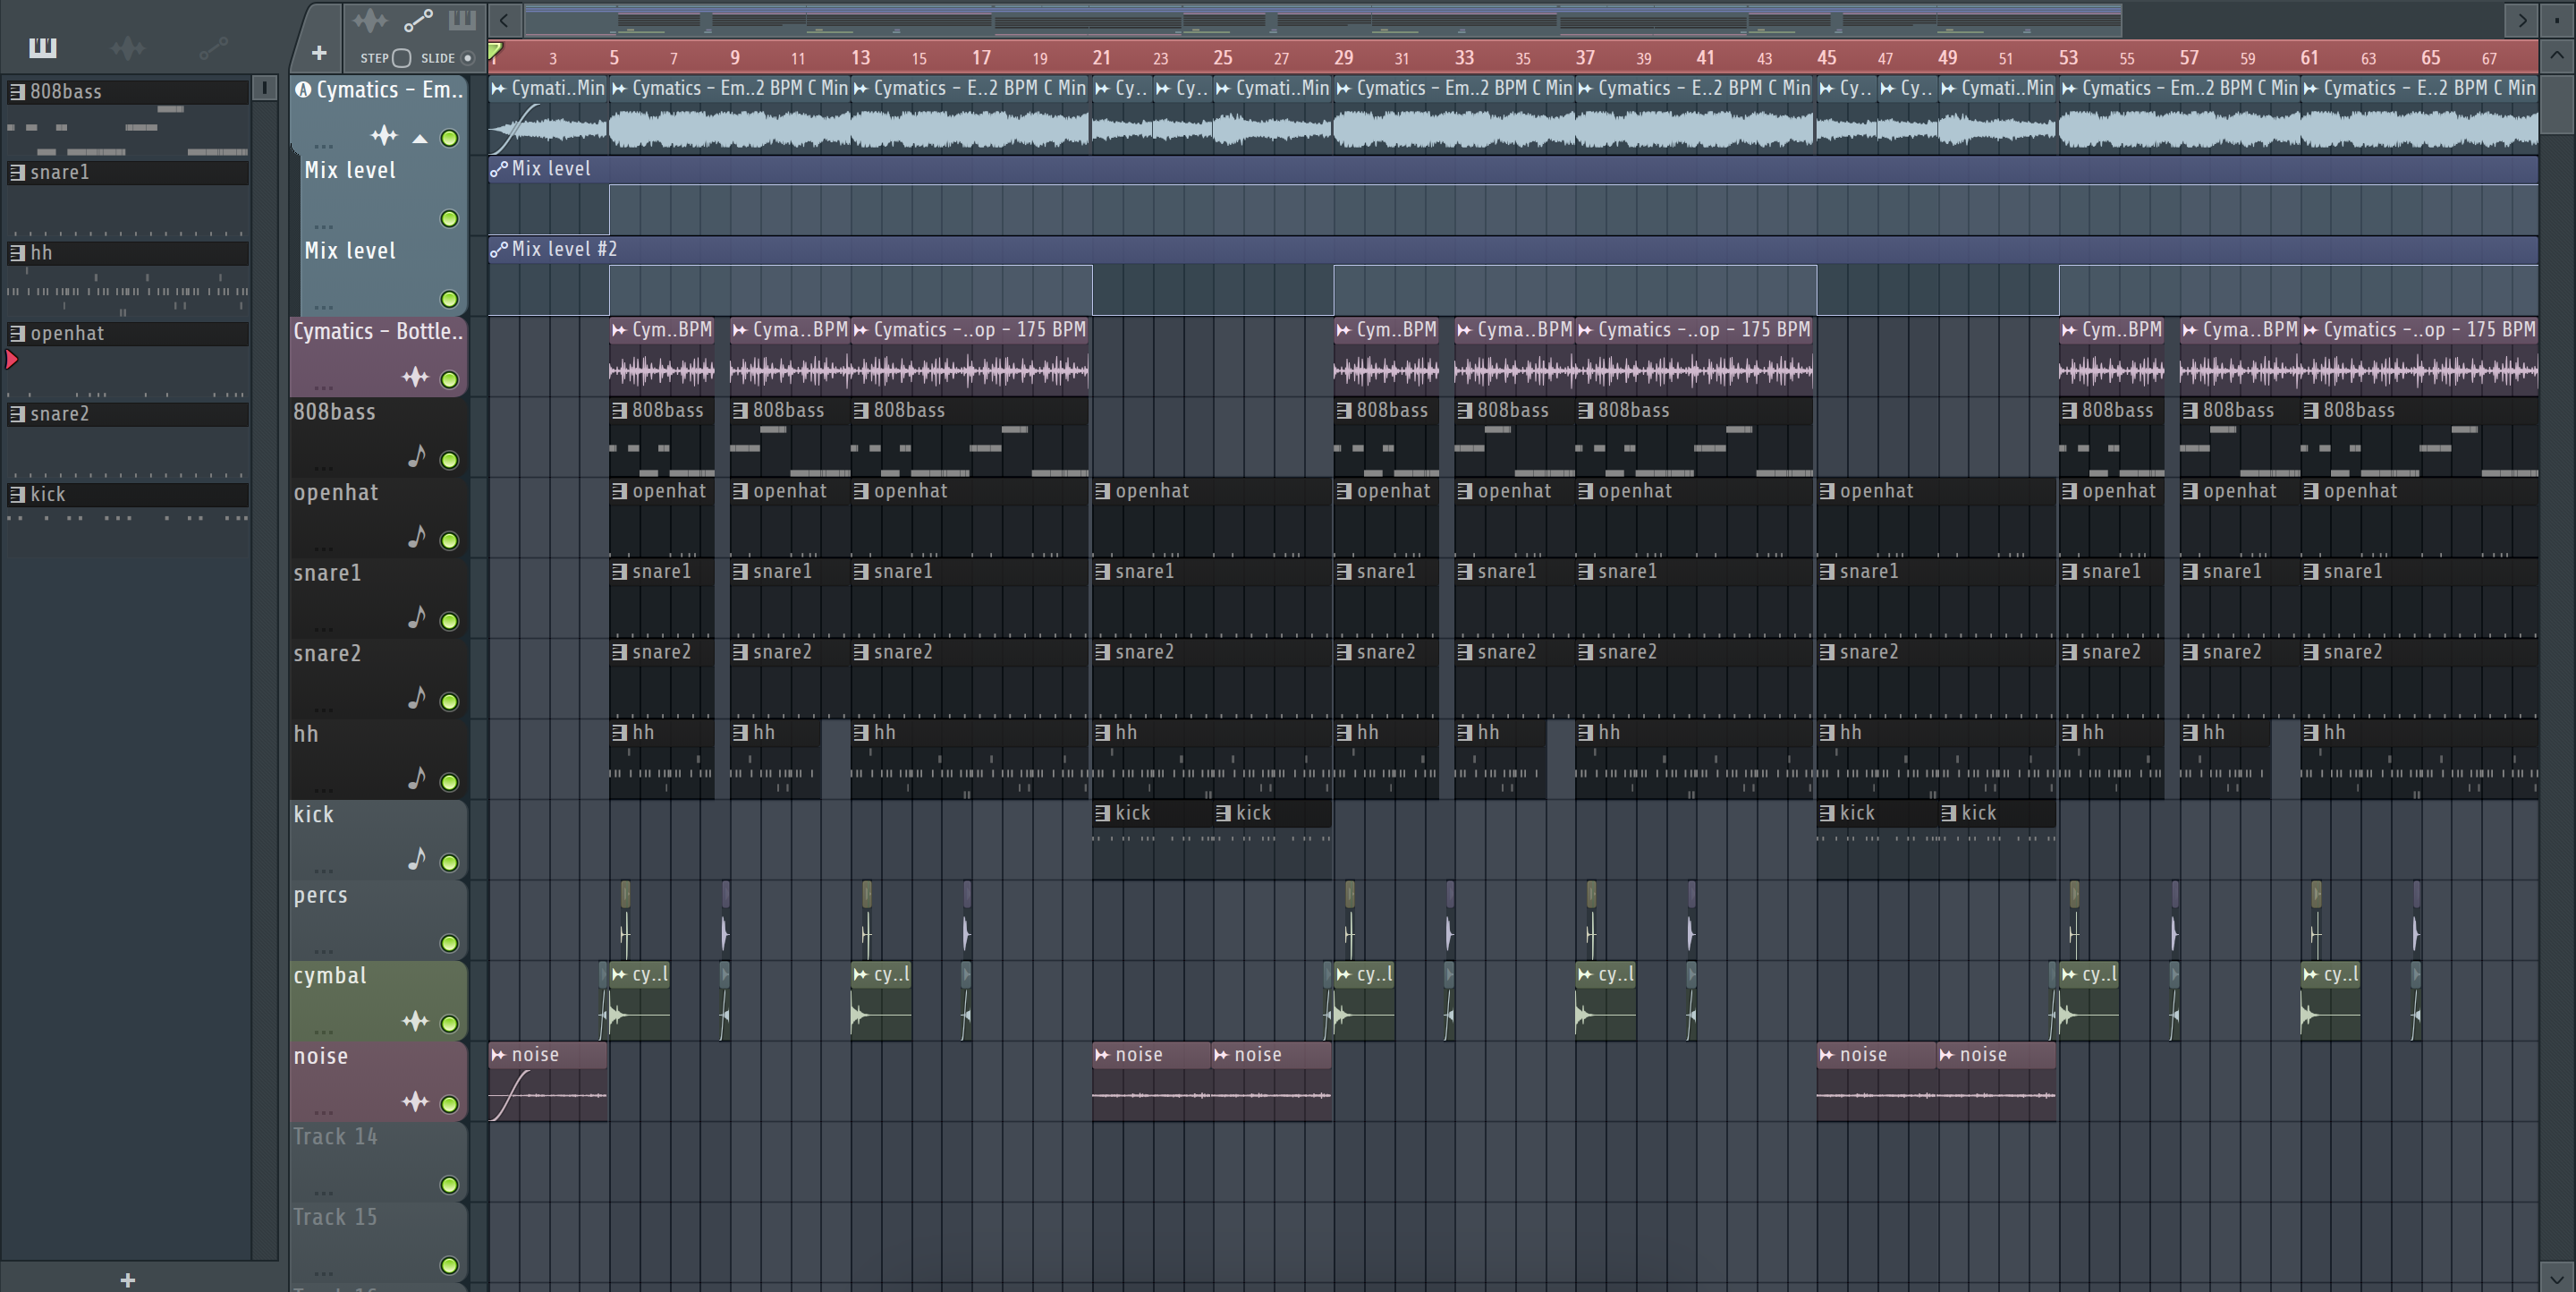Open clip menu of kick clip at bar 21
2576x1292 pixels.
(x=1103, y=813)
